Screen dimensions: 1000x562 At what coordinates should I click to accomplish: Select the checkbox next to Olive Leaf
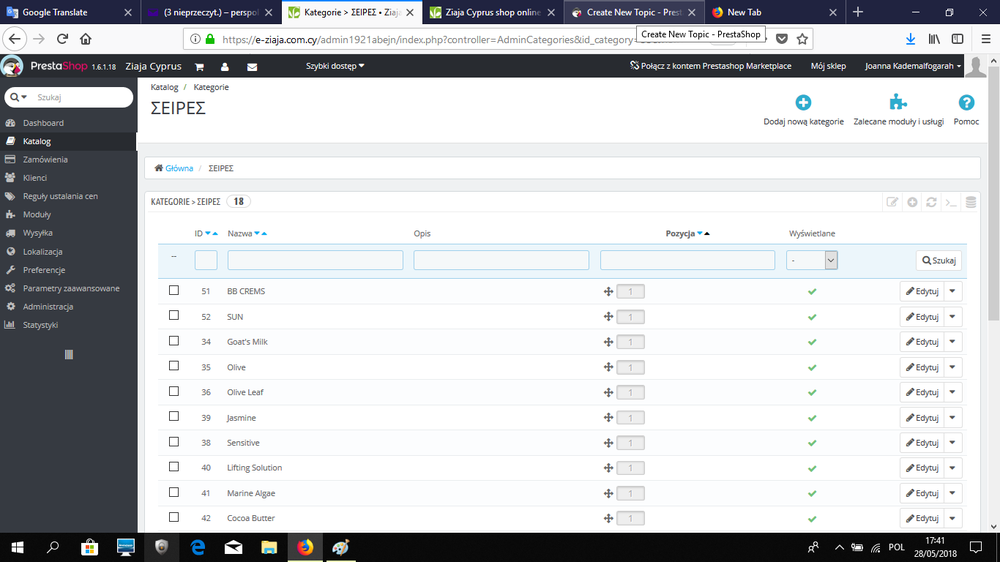[x=173, y=391]
